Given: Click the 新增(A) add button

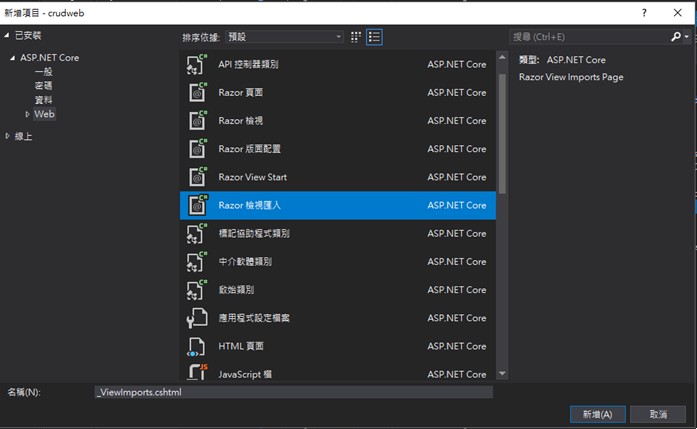Looking at the screenshot, I should pyautogui.click(x=598, y=414).
